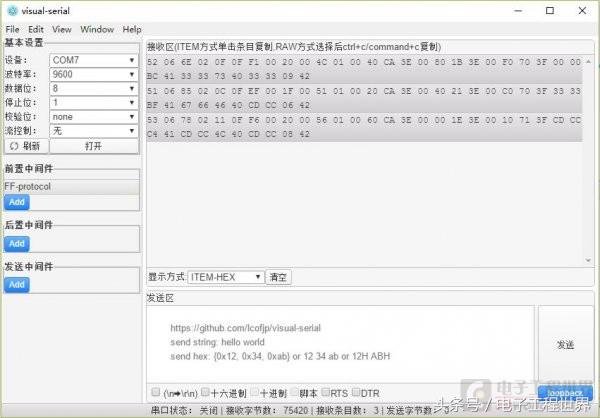
Task: Expand the flow control 无 dropdown
Action: [x=93, y=131]
